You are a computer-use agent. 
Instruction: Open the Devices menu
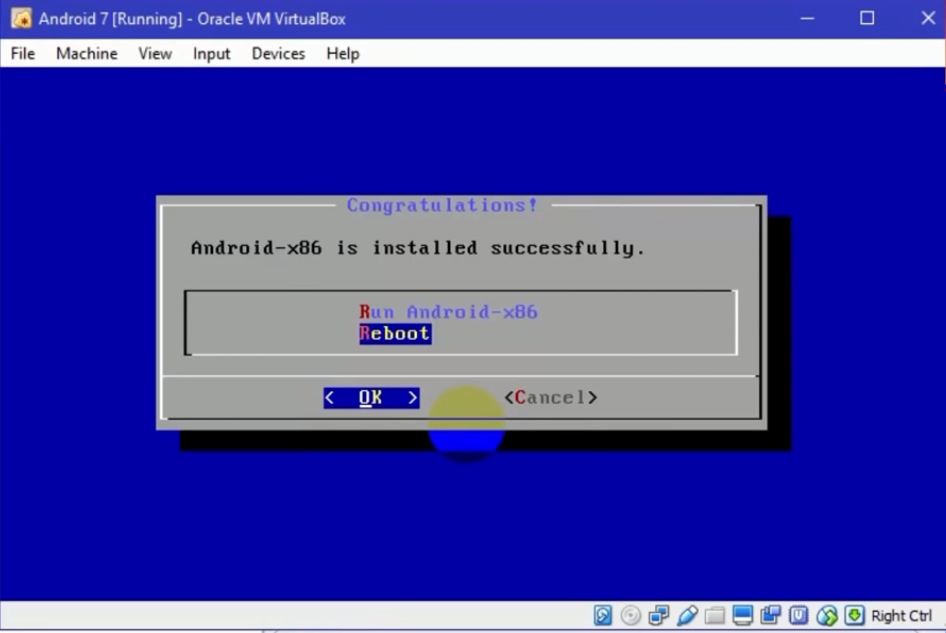pyautogui.click(x=278, y=54)
